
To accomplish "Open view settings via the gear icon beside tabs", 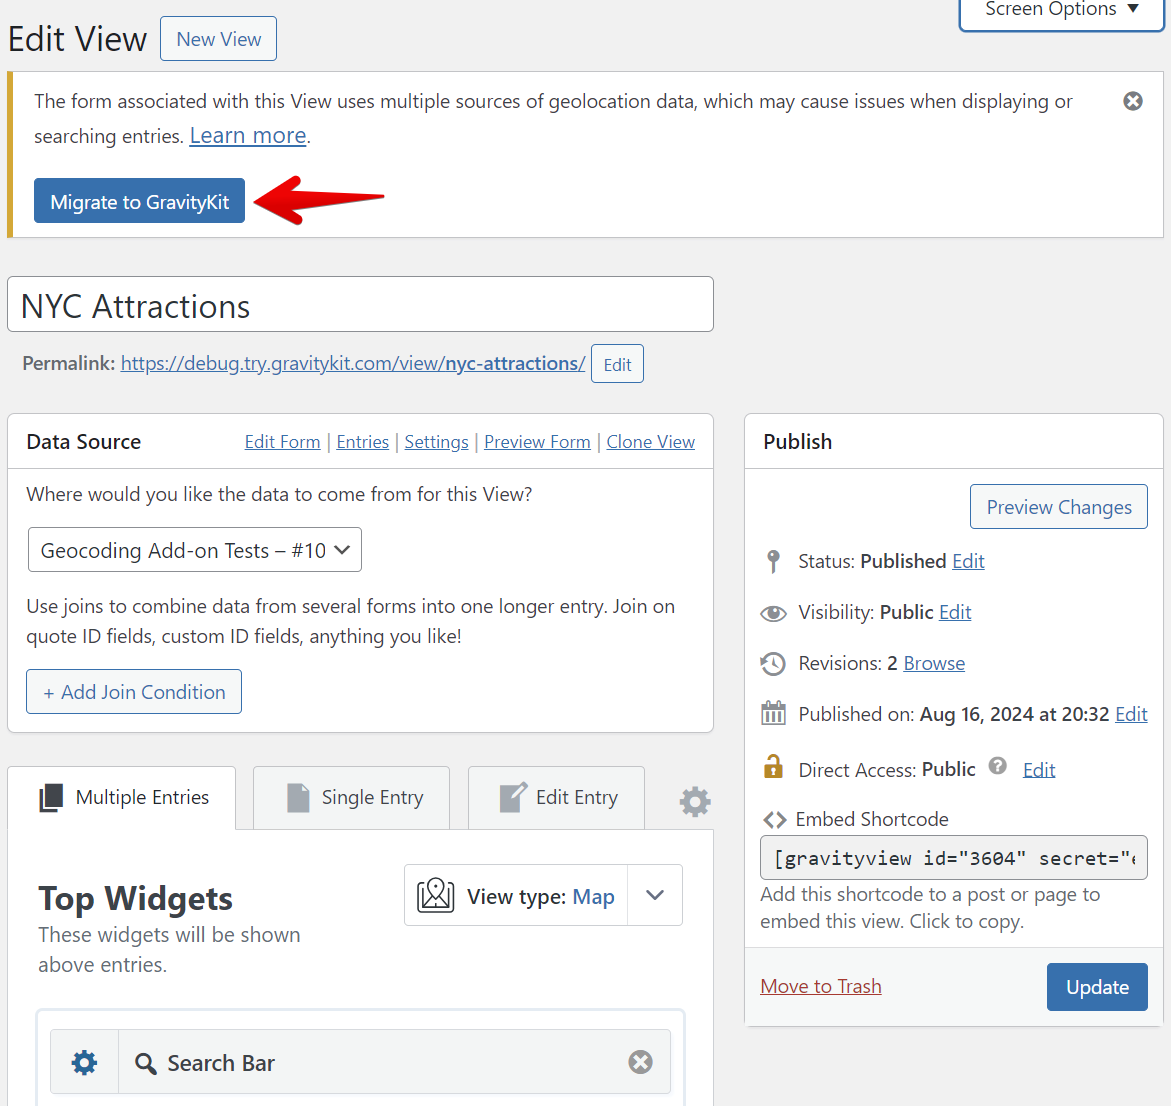I will (x=695, y=801).
